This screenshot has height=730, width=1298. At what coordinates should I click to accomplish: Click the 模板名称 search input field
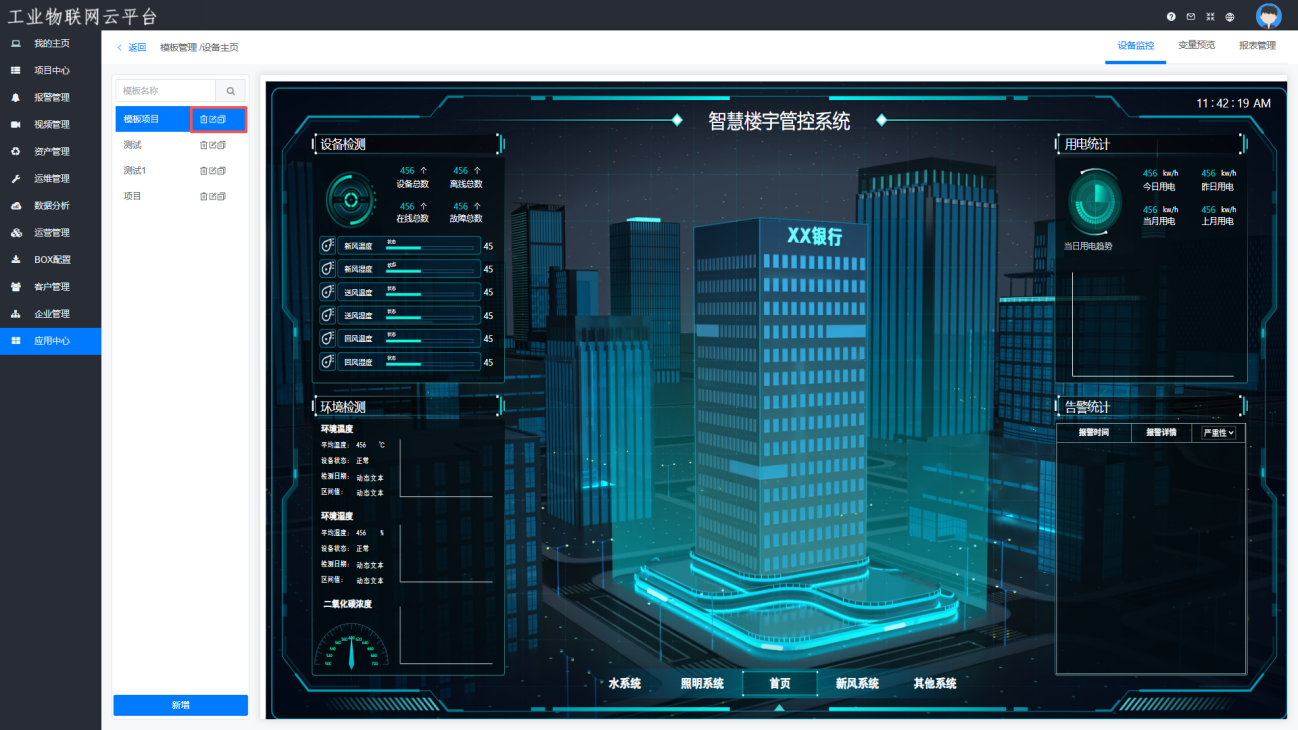tap(166, 91)
